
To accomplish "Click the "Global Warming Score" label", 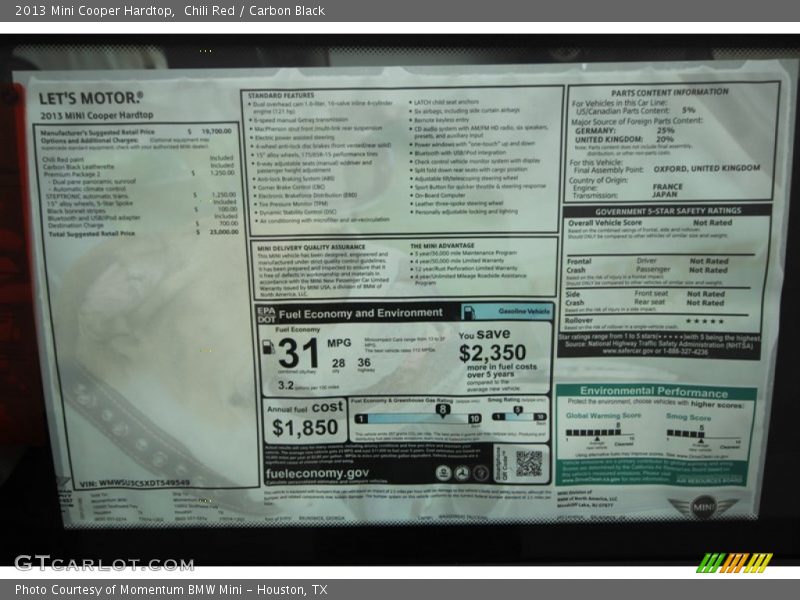I will click(x=604, y=415).
